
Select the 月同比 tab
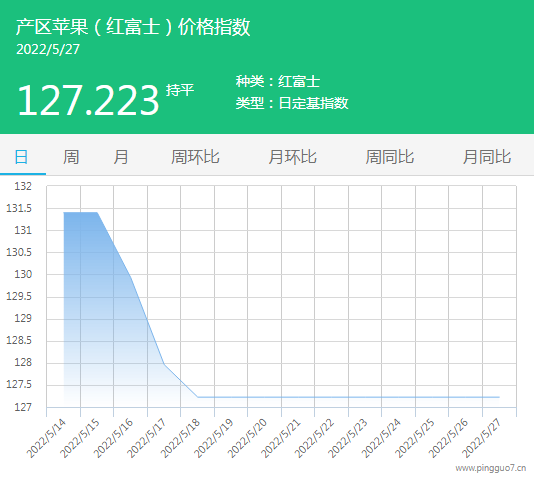pyautogui.click(x=487, y=157)
